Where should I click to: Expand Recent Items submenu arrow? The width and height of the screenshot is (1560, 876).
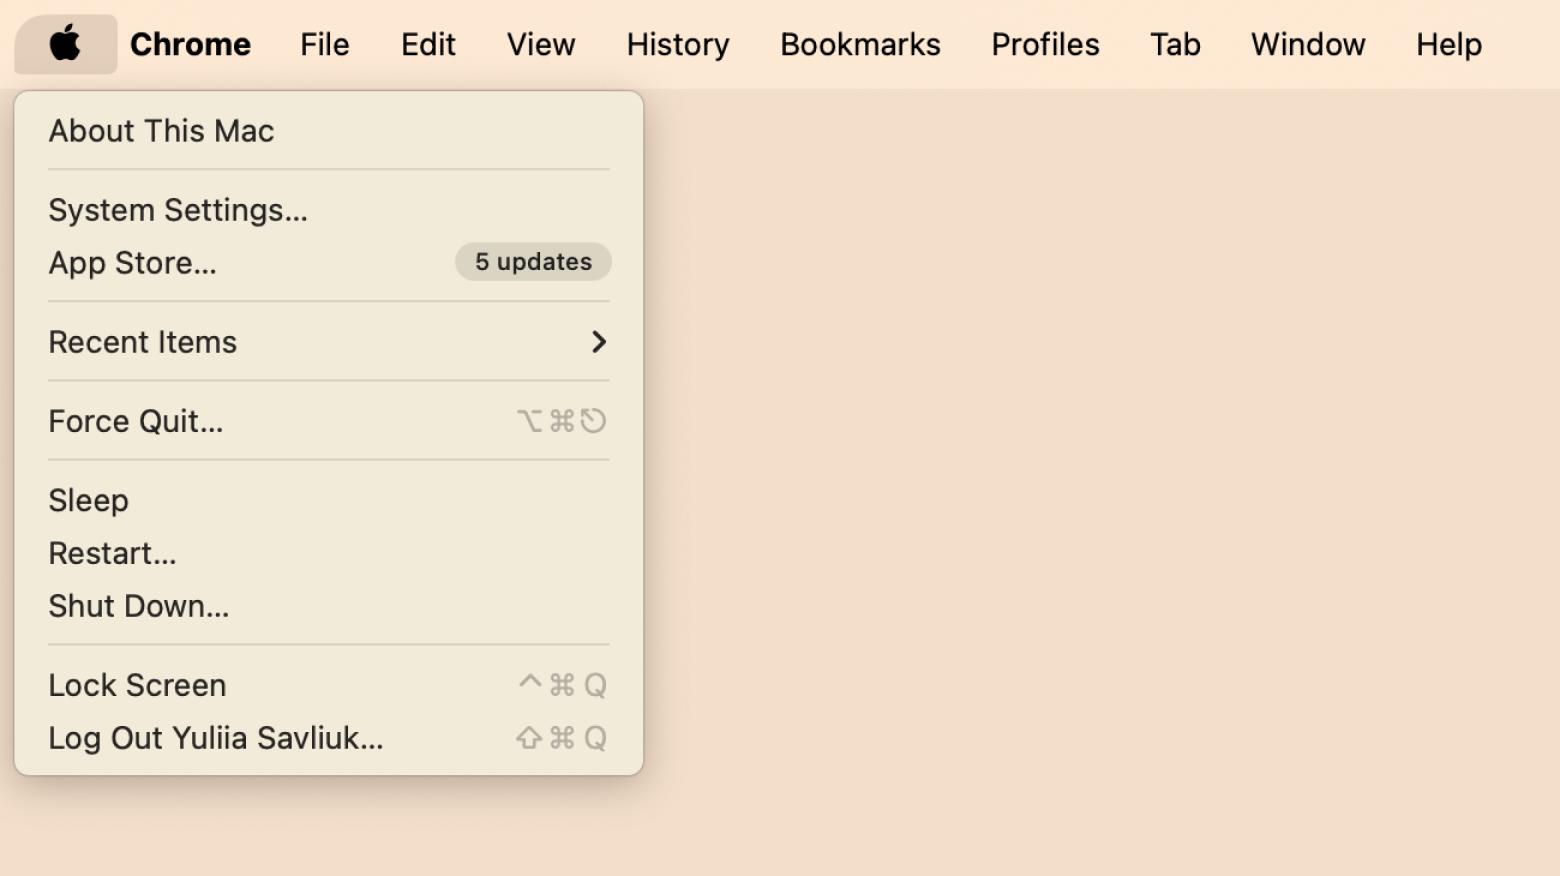point(598,342)
